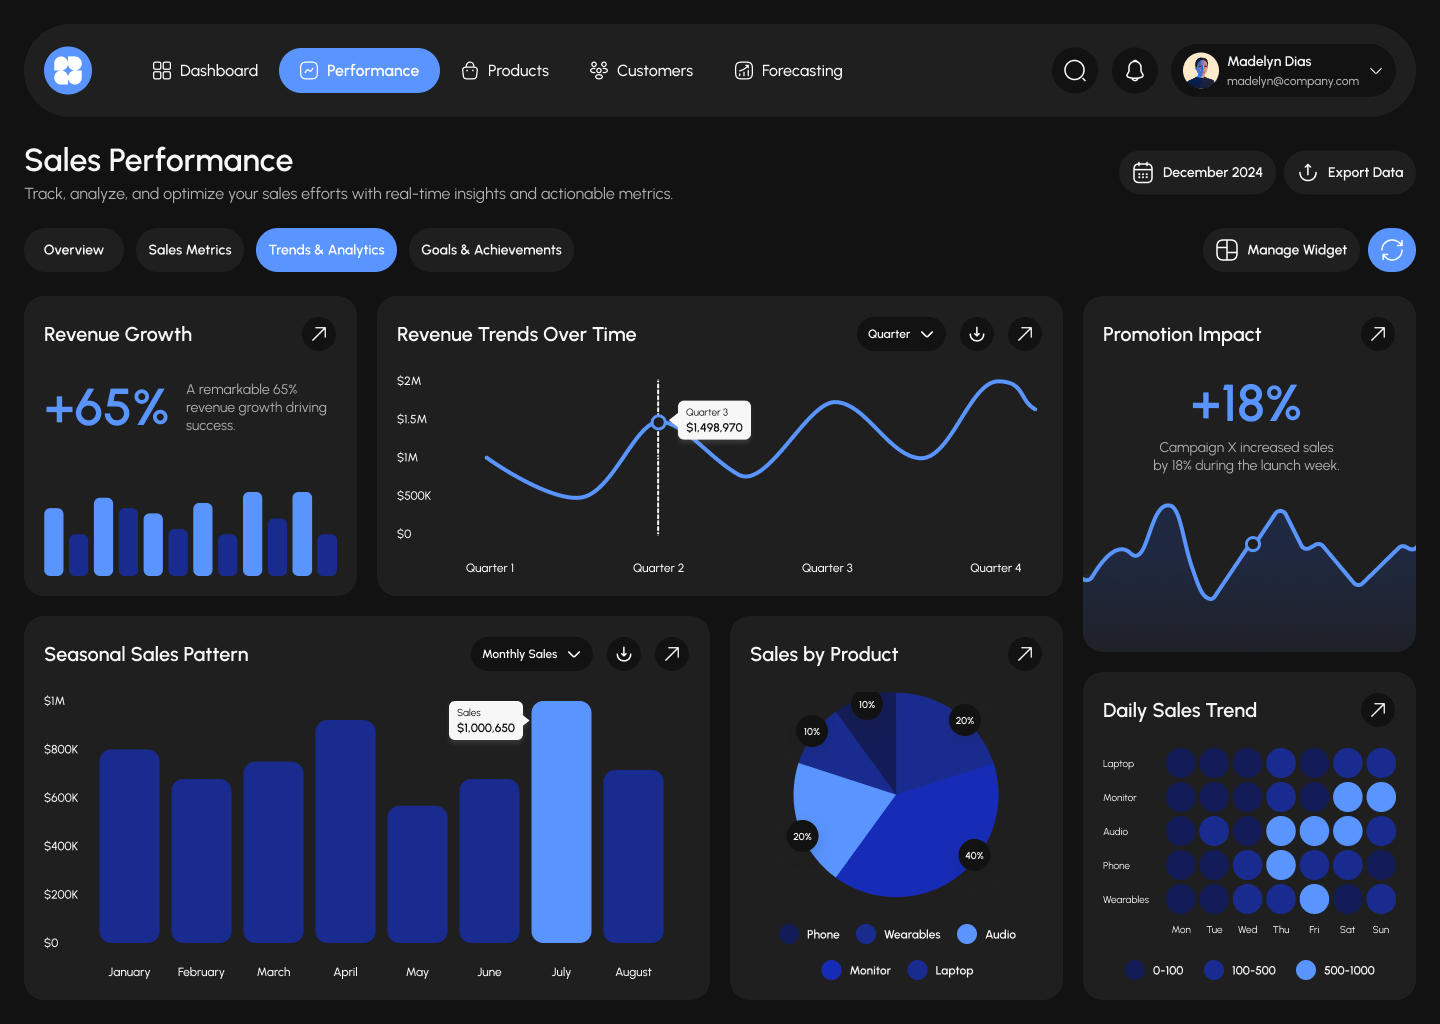Switch to the Goals & Achievements tab
The height and width of the screenshot is (1024, 1440).
tap(491, 250)
